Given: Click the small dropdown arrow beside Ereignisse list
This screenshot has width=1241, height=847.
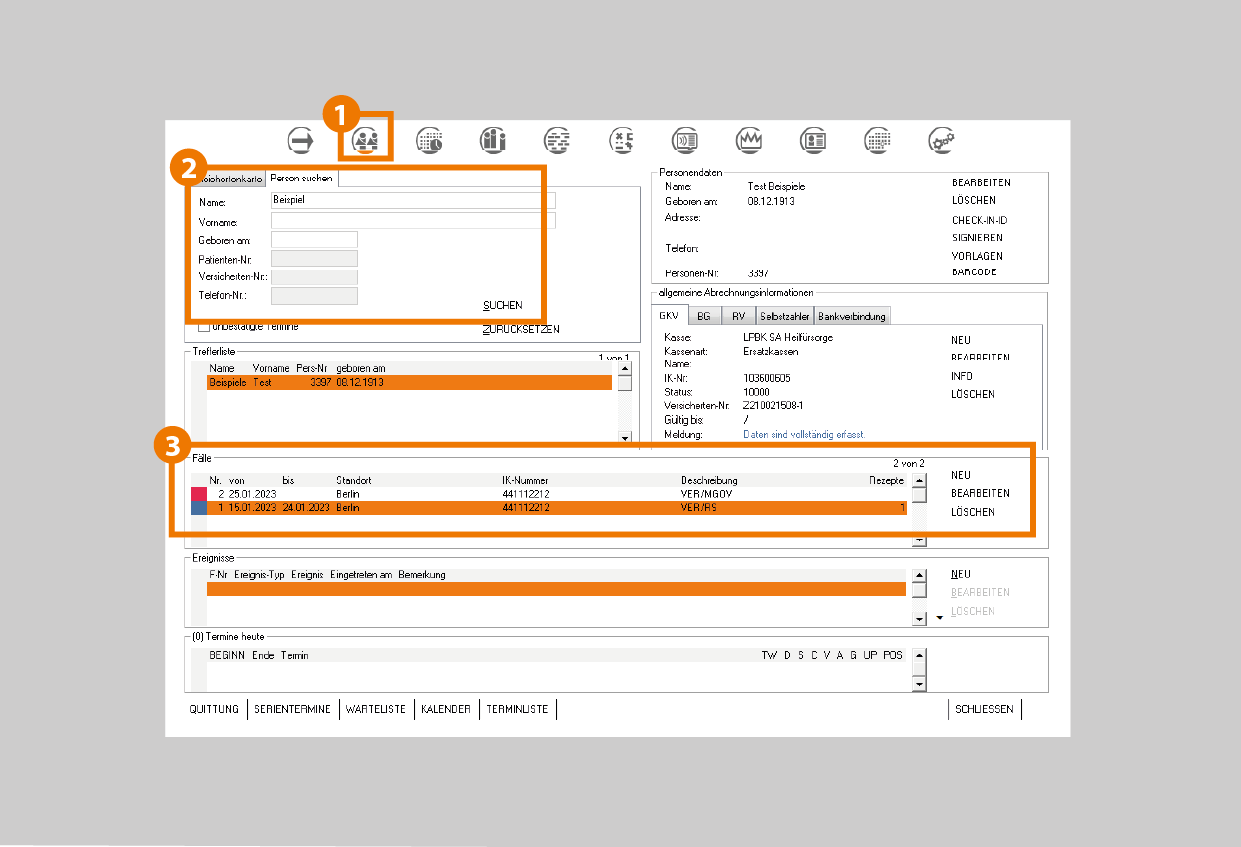Looking at the screenshot, I should tap(938, 618).
